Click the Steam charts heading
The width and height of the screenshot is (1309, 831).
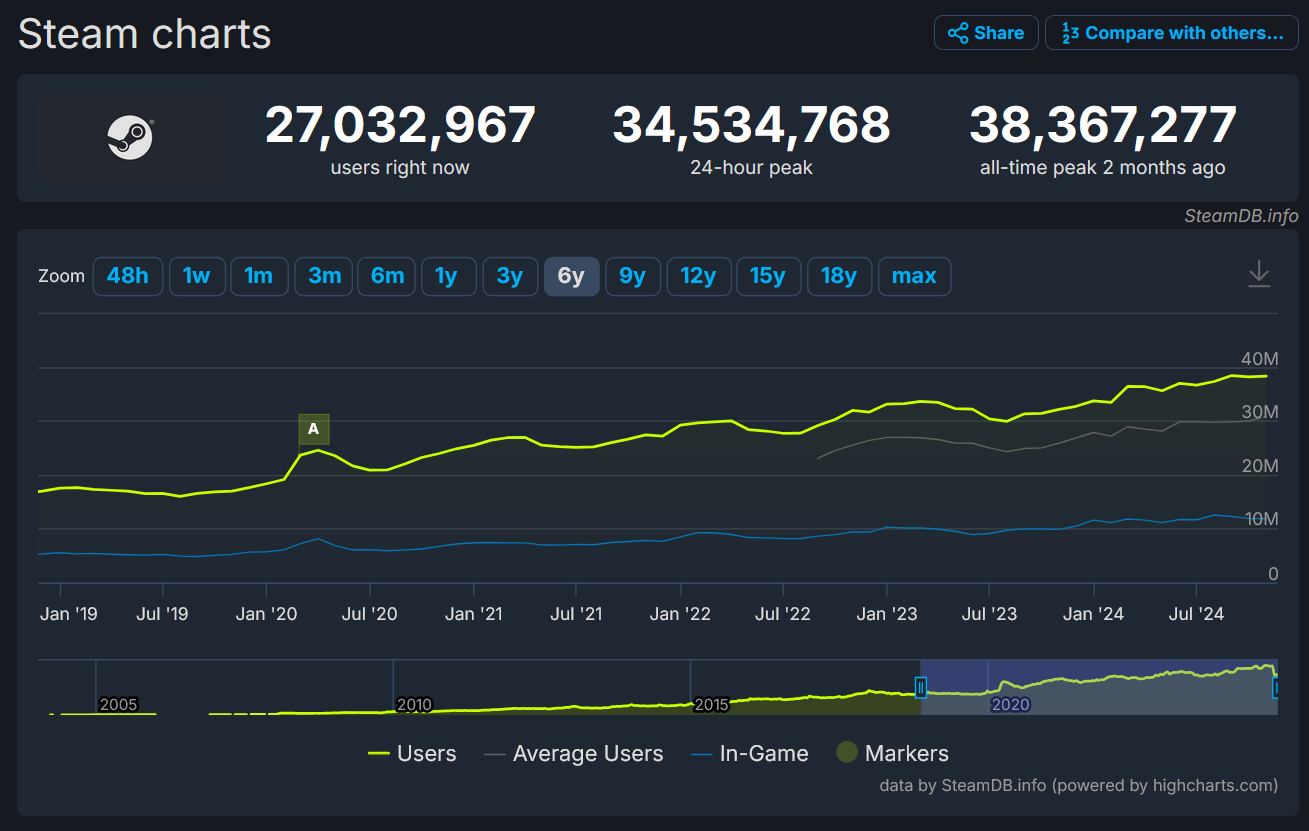coord(145,34)
